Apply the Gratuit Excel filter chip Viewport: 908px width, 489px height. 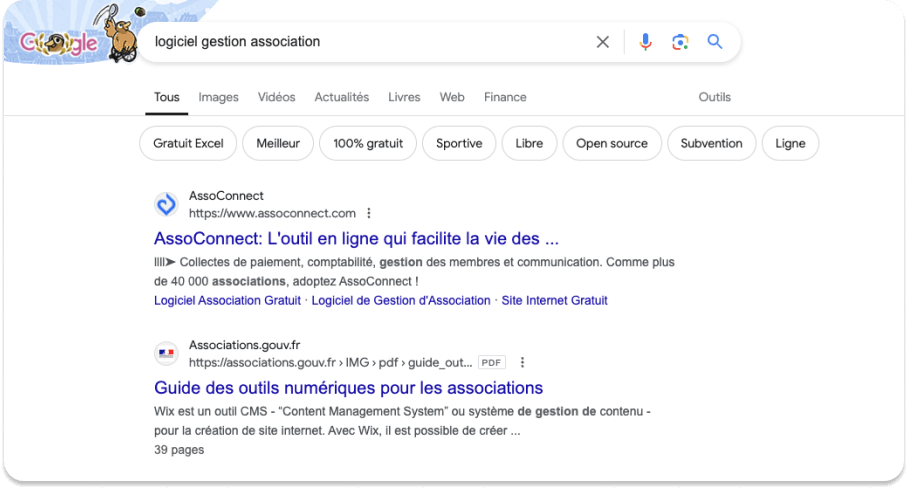point(188,143)
